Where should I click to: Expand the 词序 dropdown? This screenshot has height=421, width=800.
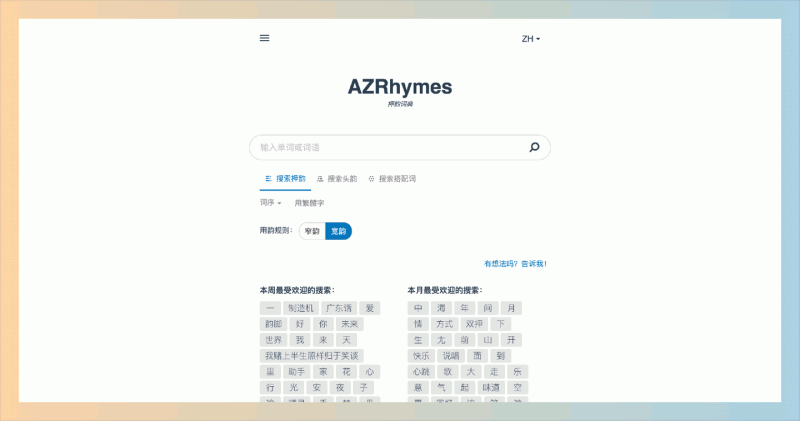(x=270, y=203)
